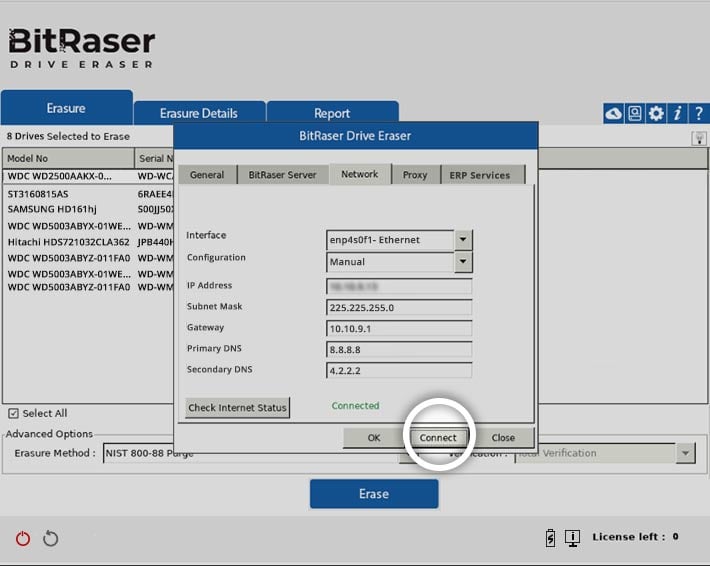The width and height of the screenshot is (710, 566).
Task: Open settings gear icon
Action: point(656,113)
